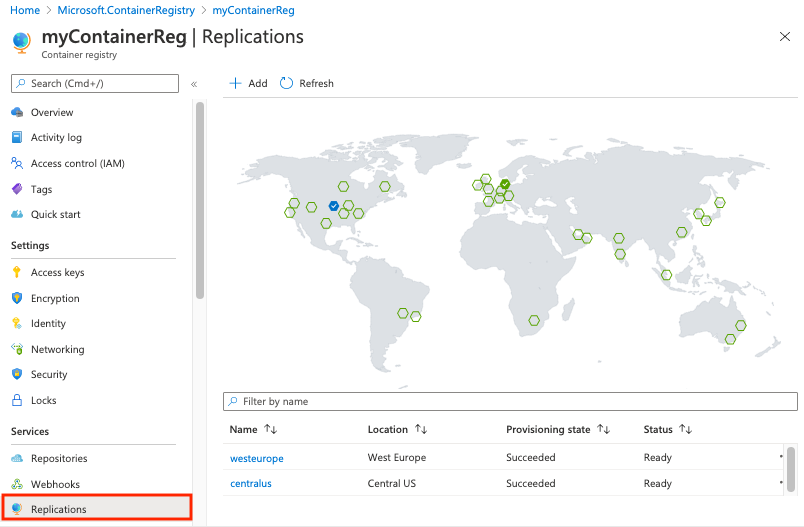Click the Add button in toolbar
804x527 pixels.
[248, 83]
